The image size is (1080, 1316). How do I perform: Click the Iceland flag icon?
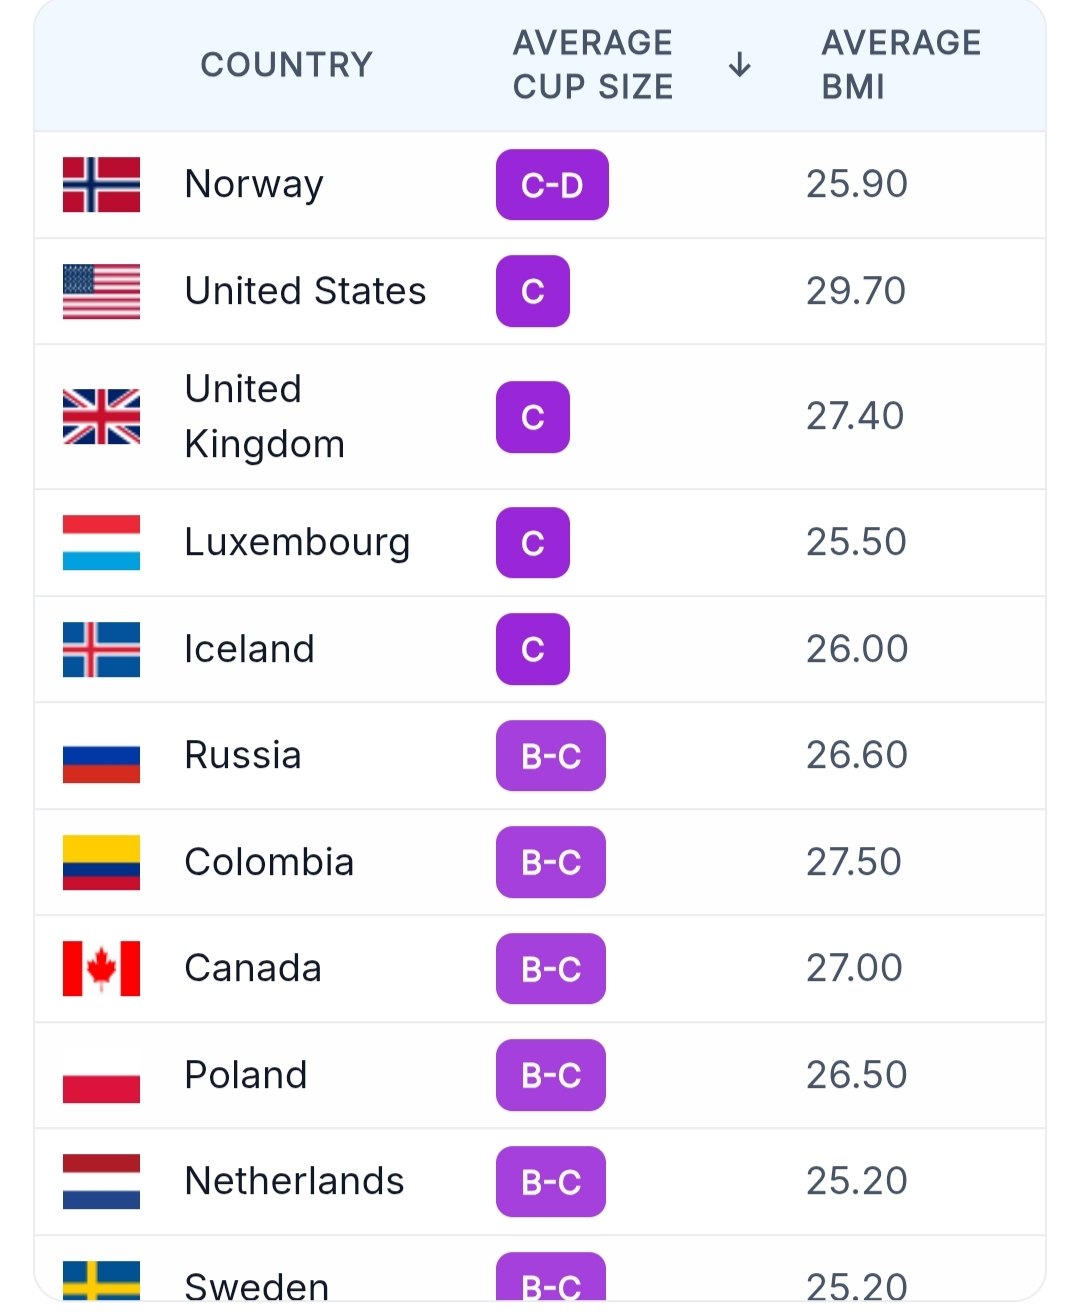coord(101,650)
